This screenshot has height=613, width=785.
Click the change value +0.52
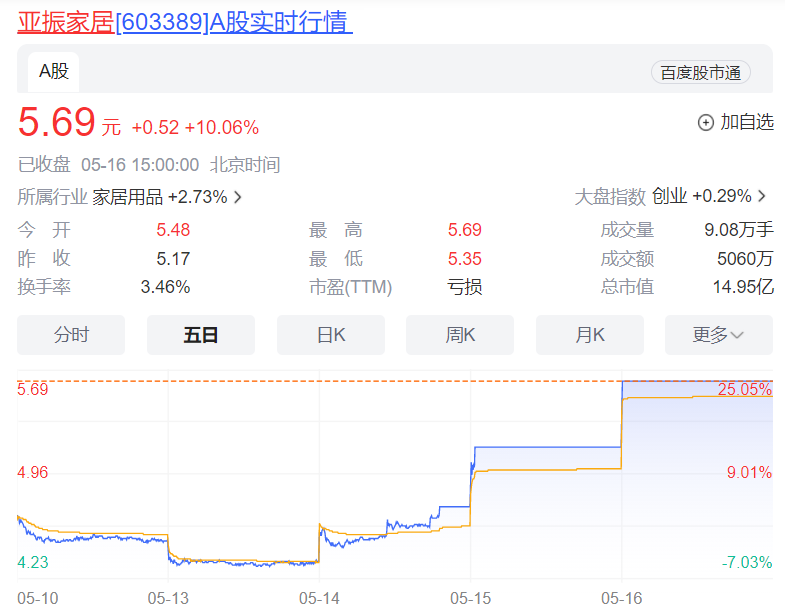coord(155,127)
